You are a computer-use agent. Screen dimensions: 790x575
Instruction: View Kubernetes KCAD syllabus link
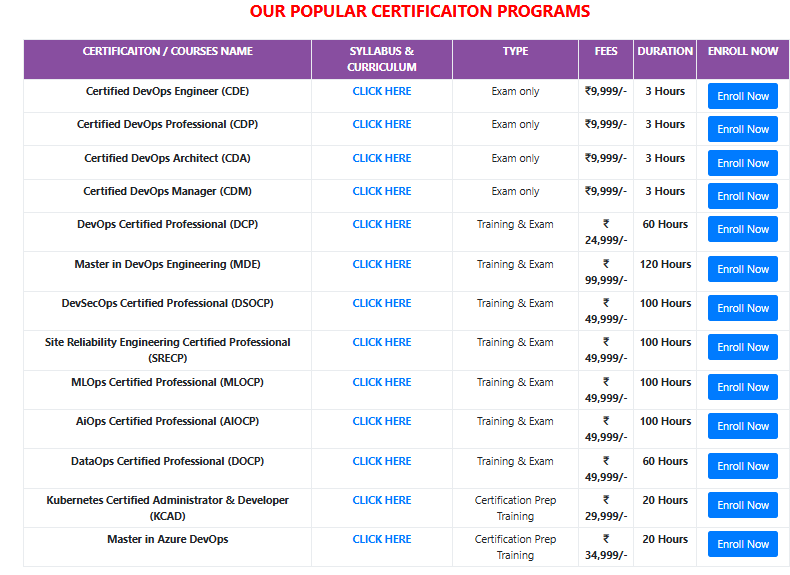click(x=381, y=500)
